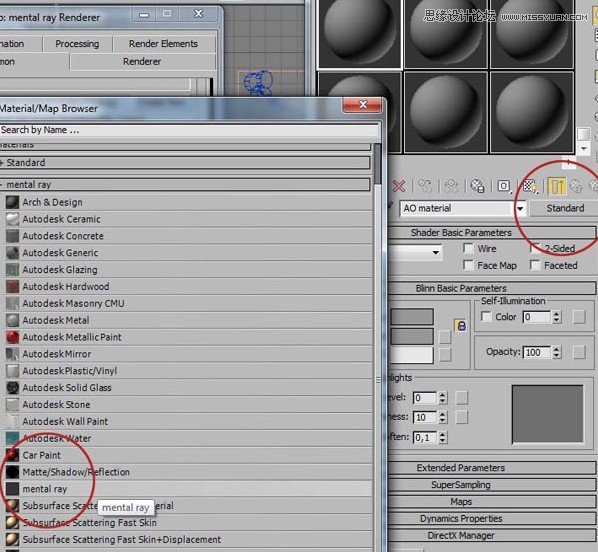The width and height of the screenshot is (598, 552).
Task: Click the Autodesk Plastic/Vinyl material icon
Action: pos(12,371)
